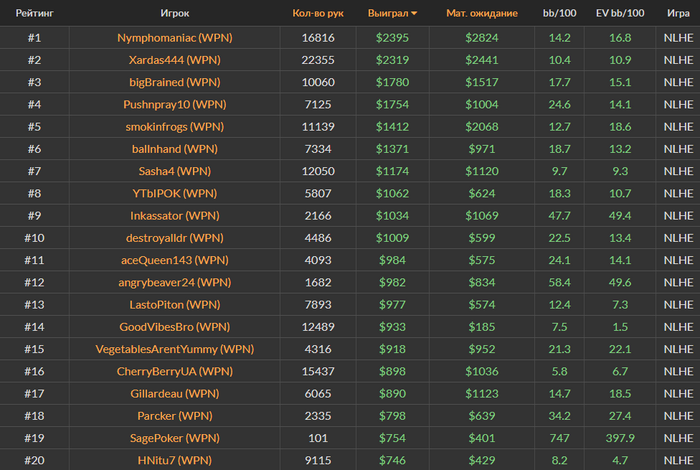Open CherryBerryUA (WPN) player page
Viewport: 700px width, 470px height.
[x=175, y=372]
